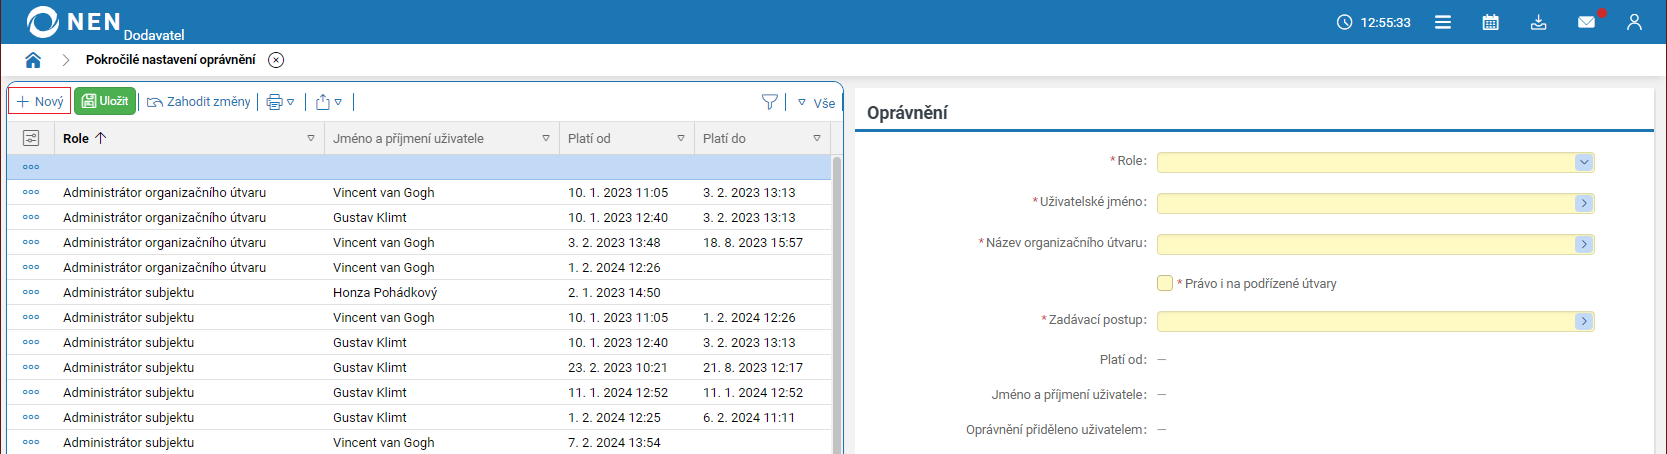Viewport: 1667px width, 454px height.
Task: Open the Platí od column filter arrow
Action: point(681,139)
